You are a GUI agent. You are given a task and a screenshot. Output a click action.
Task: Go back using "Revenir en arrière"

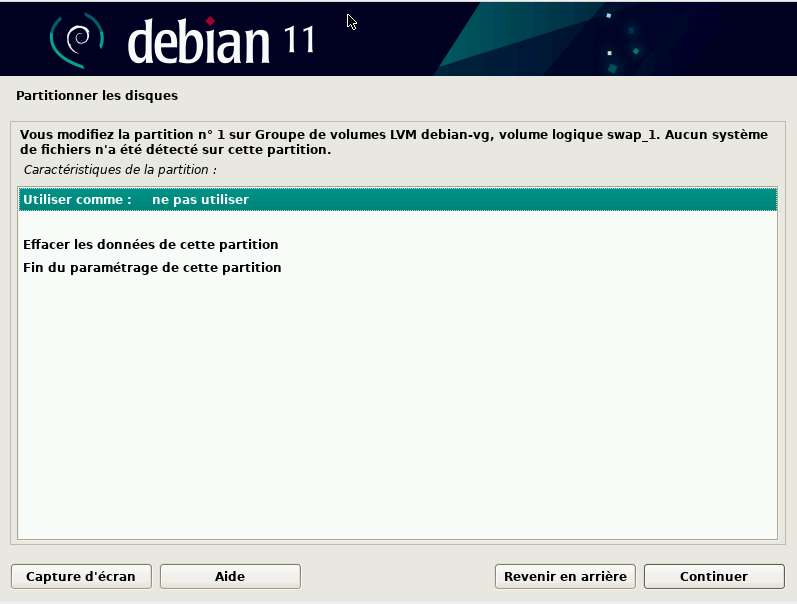pos(565,576)
